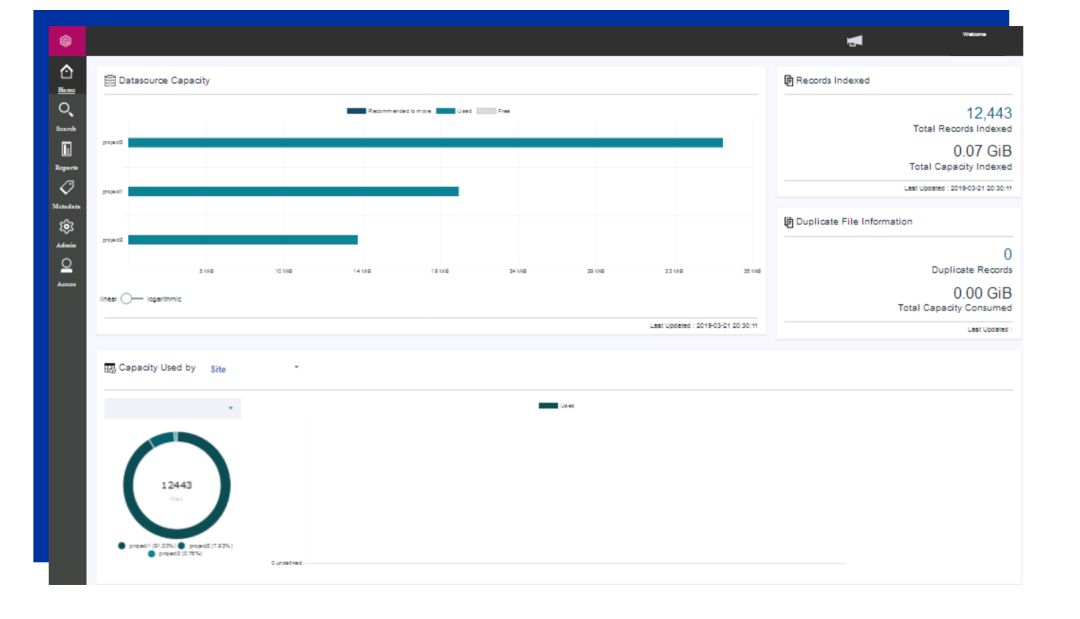Click the Duplicate File Information icon
Image resolution: width=1080 pixels, height=619 pixels.
[788, 222]
